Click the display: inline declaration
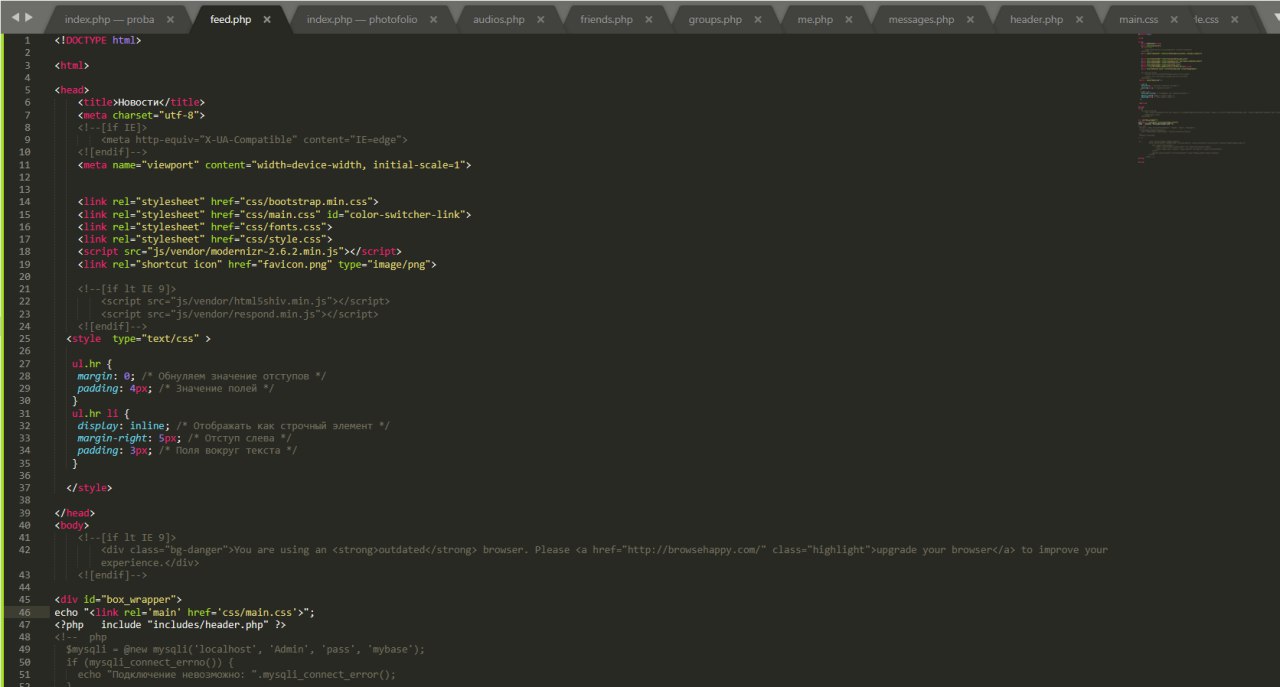Screen dimensions: 1280x687 [124, 427]
